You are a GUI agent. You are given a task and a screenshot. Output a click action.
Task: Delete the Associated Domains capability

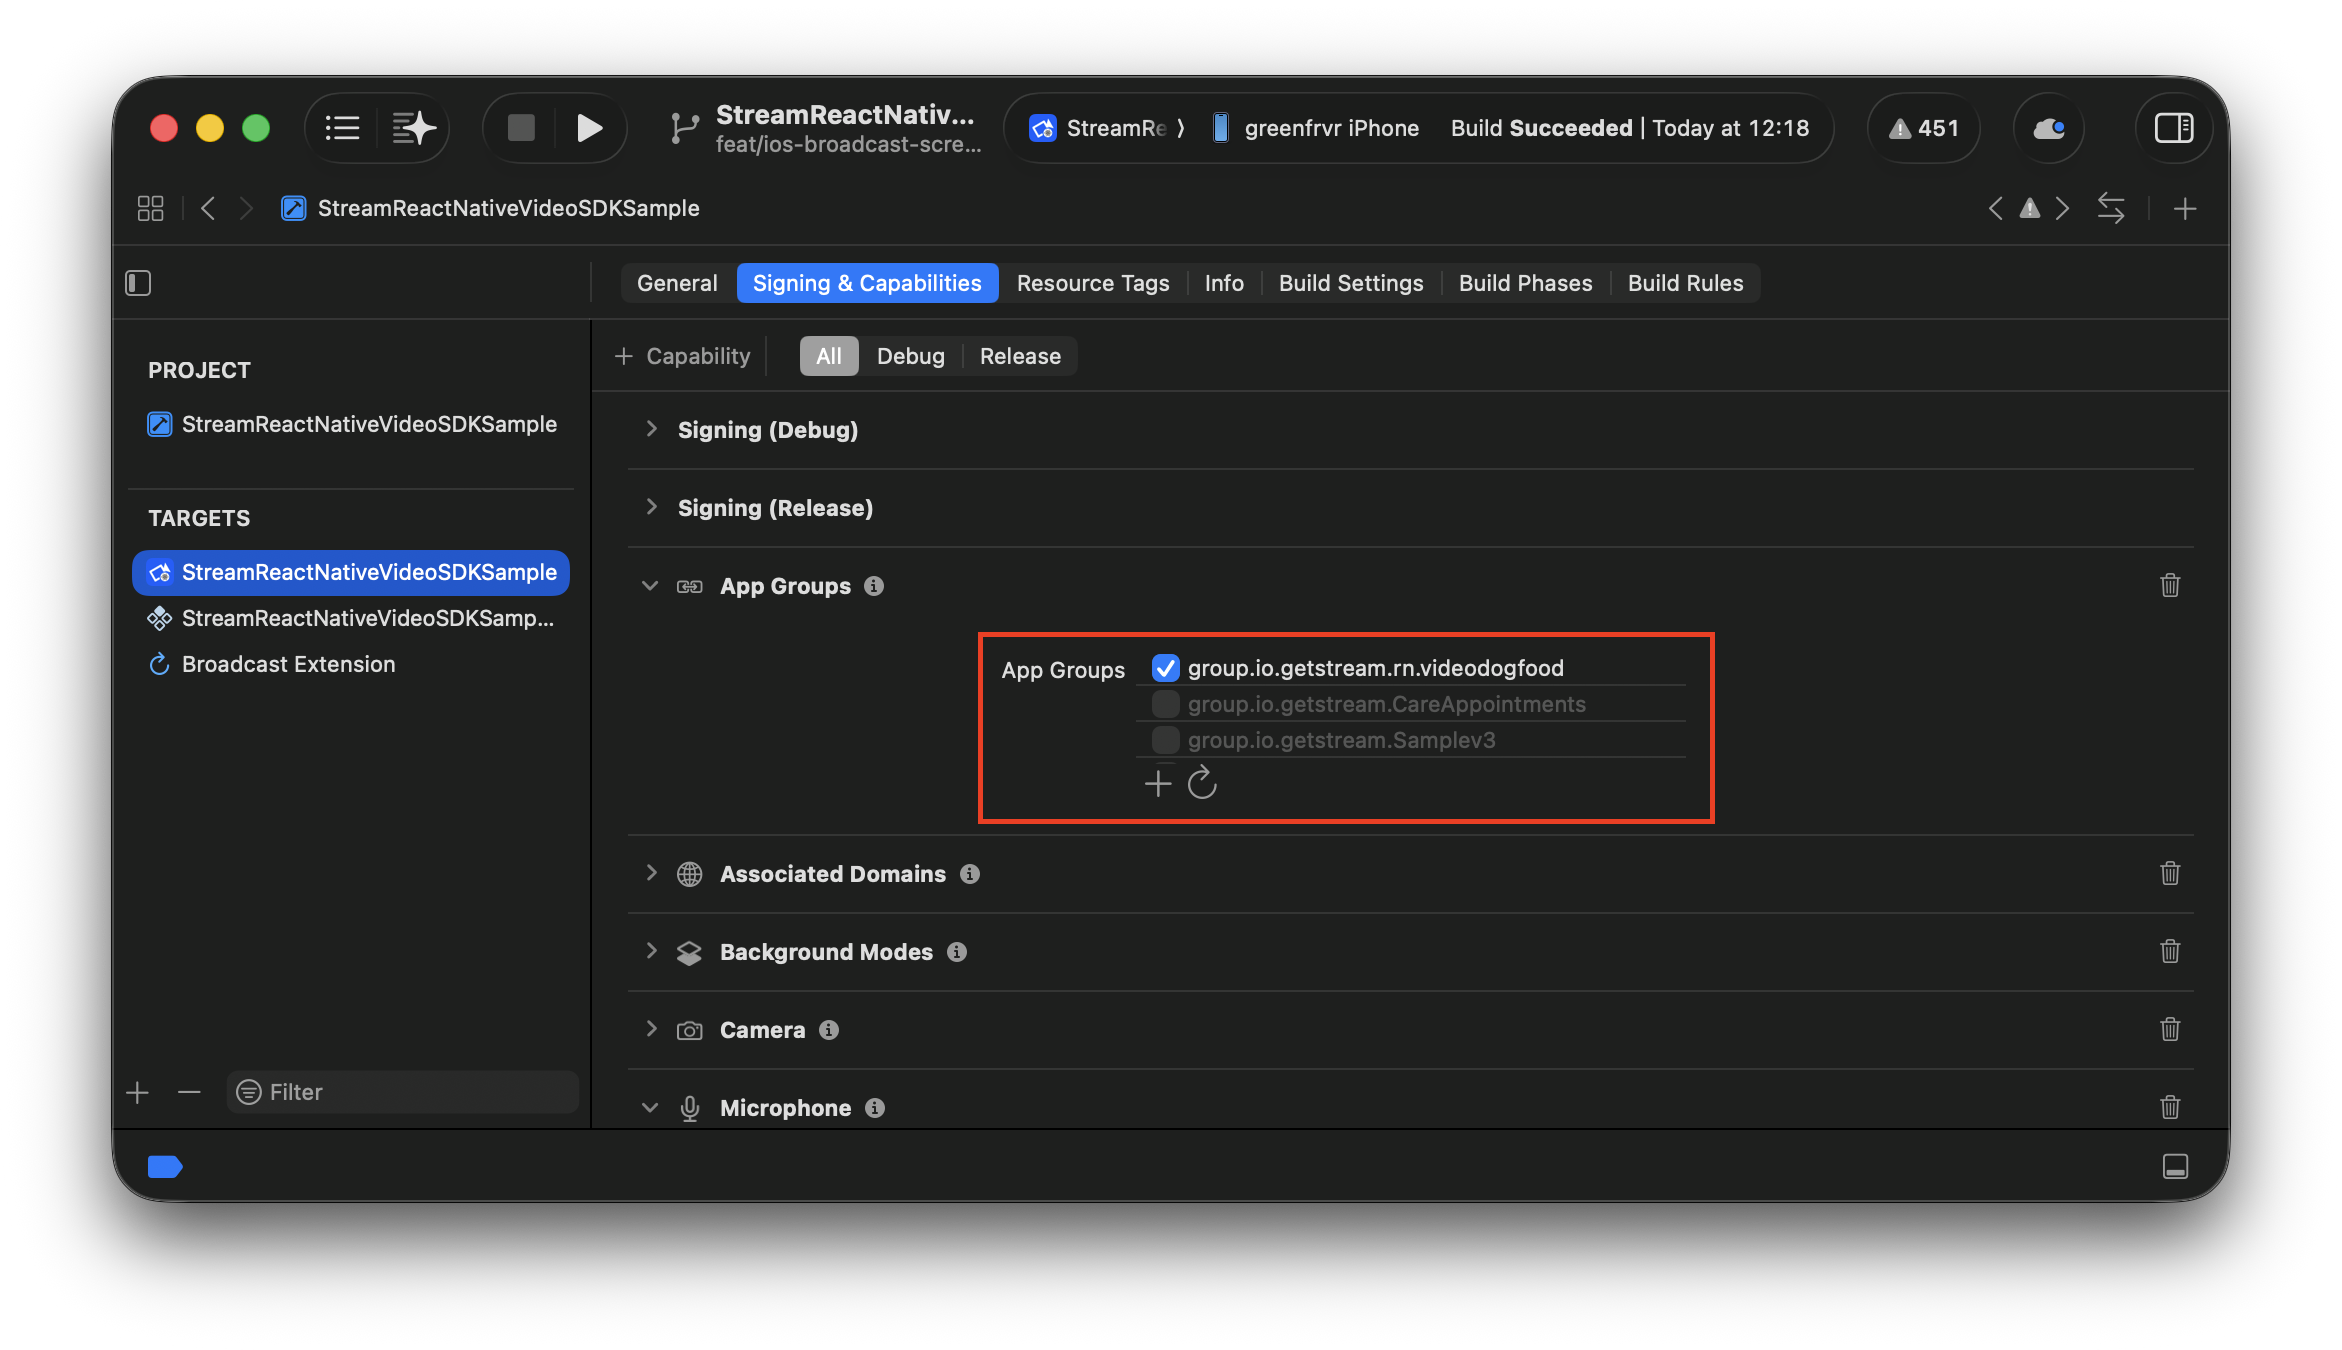click(x=2170, y=873)
